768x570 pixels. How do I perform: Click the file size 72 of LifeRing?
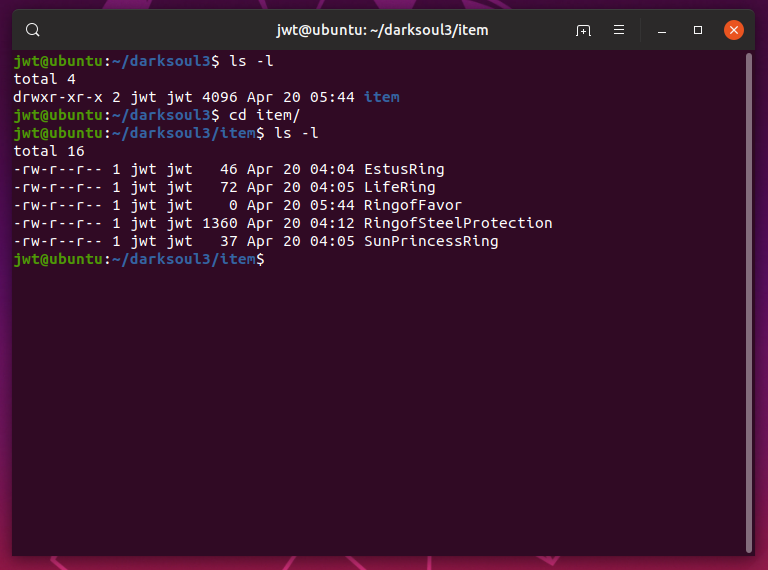(x=229, y=187)
